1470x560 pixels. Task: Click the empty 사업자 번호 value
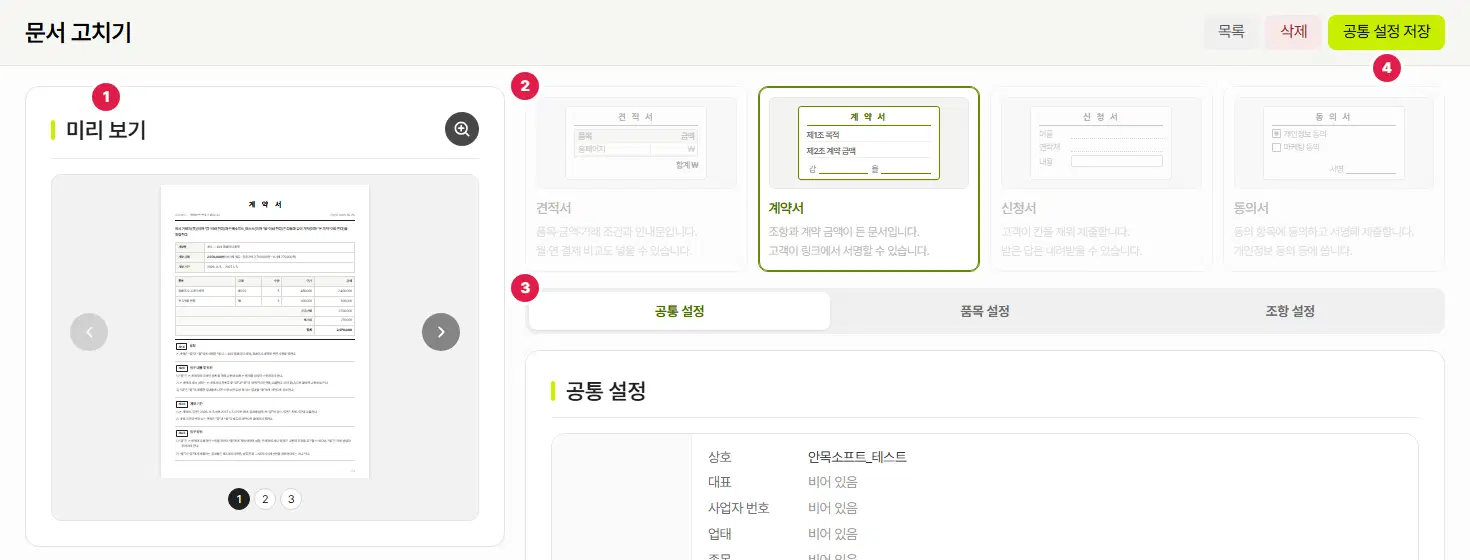pos(833,508)
